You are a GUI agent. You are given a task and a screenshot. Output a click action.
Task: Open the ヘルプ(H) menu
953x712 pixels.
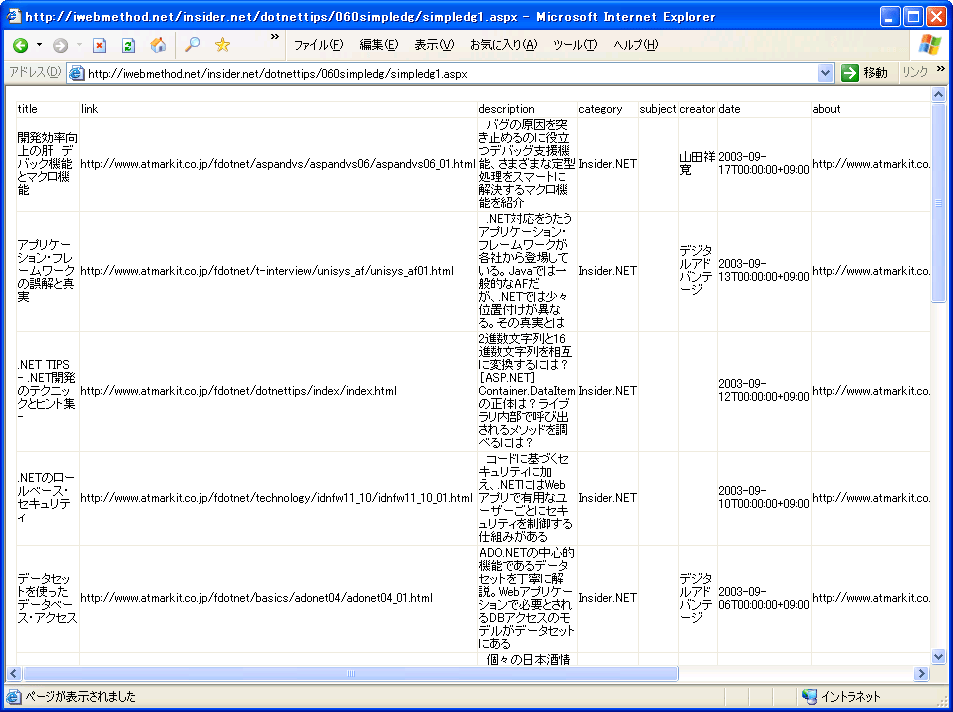click(x=635, y=44)
